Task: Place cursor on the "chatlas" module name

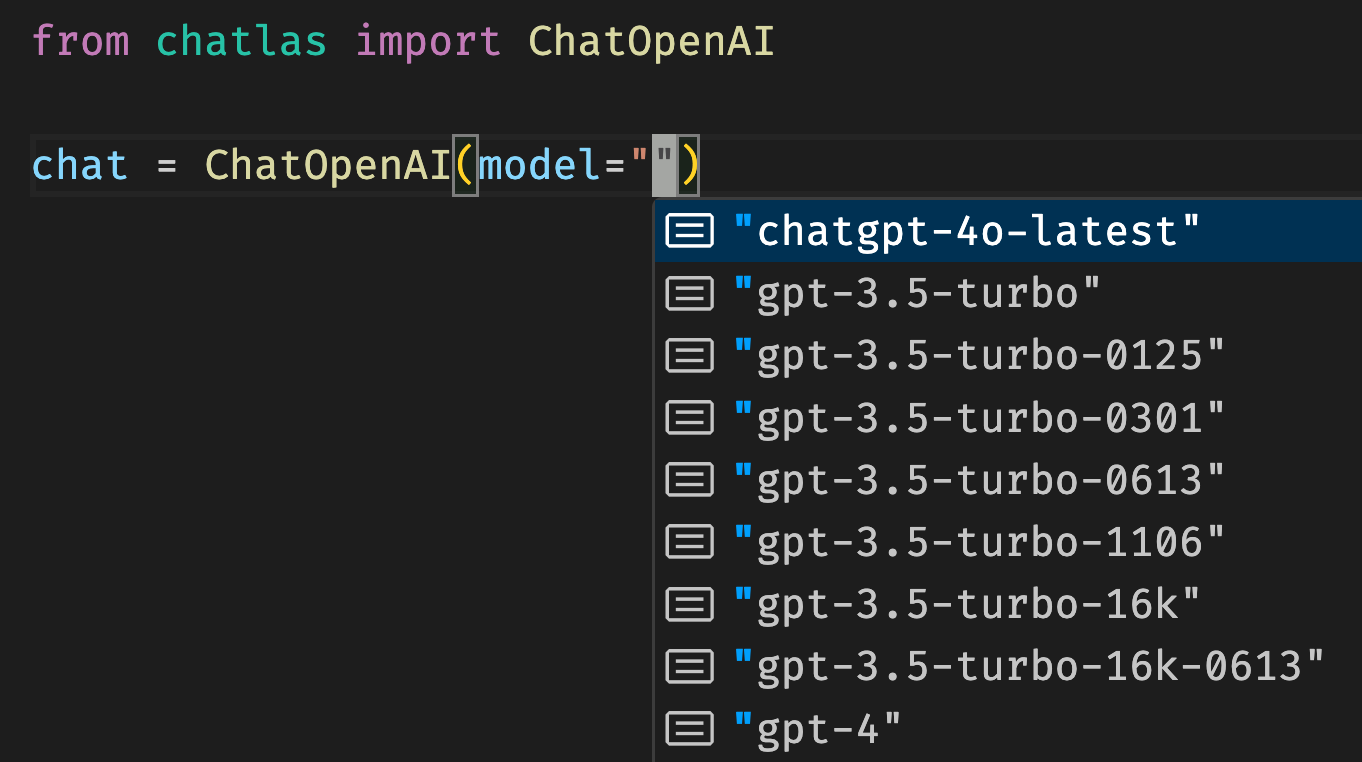Action: 241,42
